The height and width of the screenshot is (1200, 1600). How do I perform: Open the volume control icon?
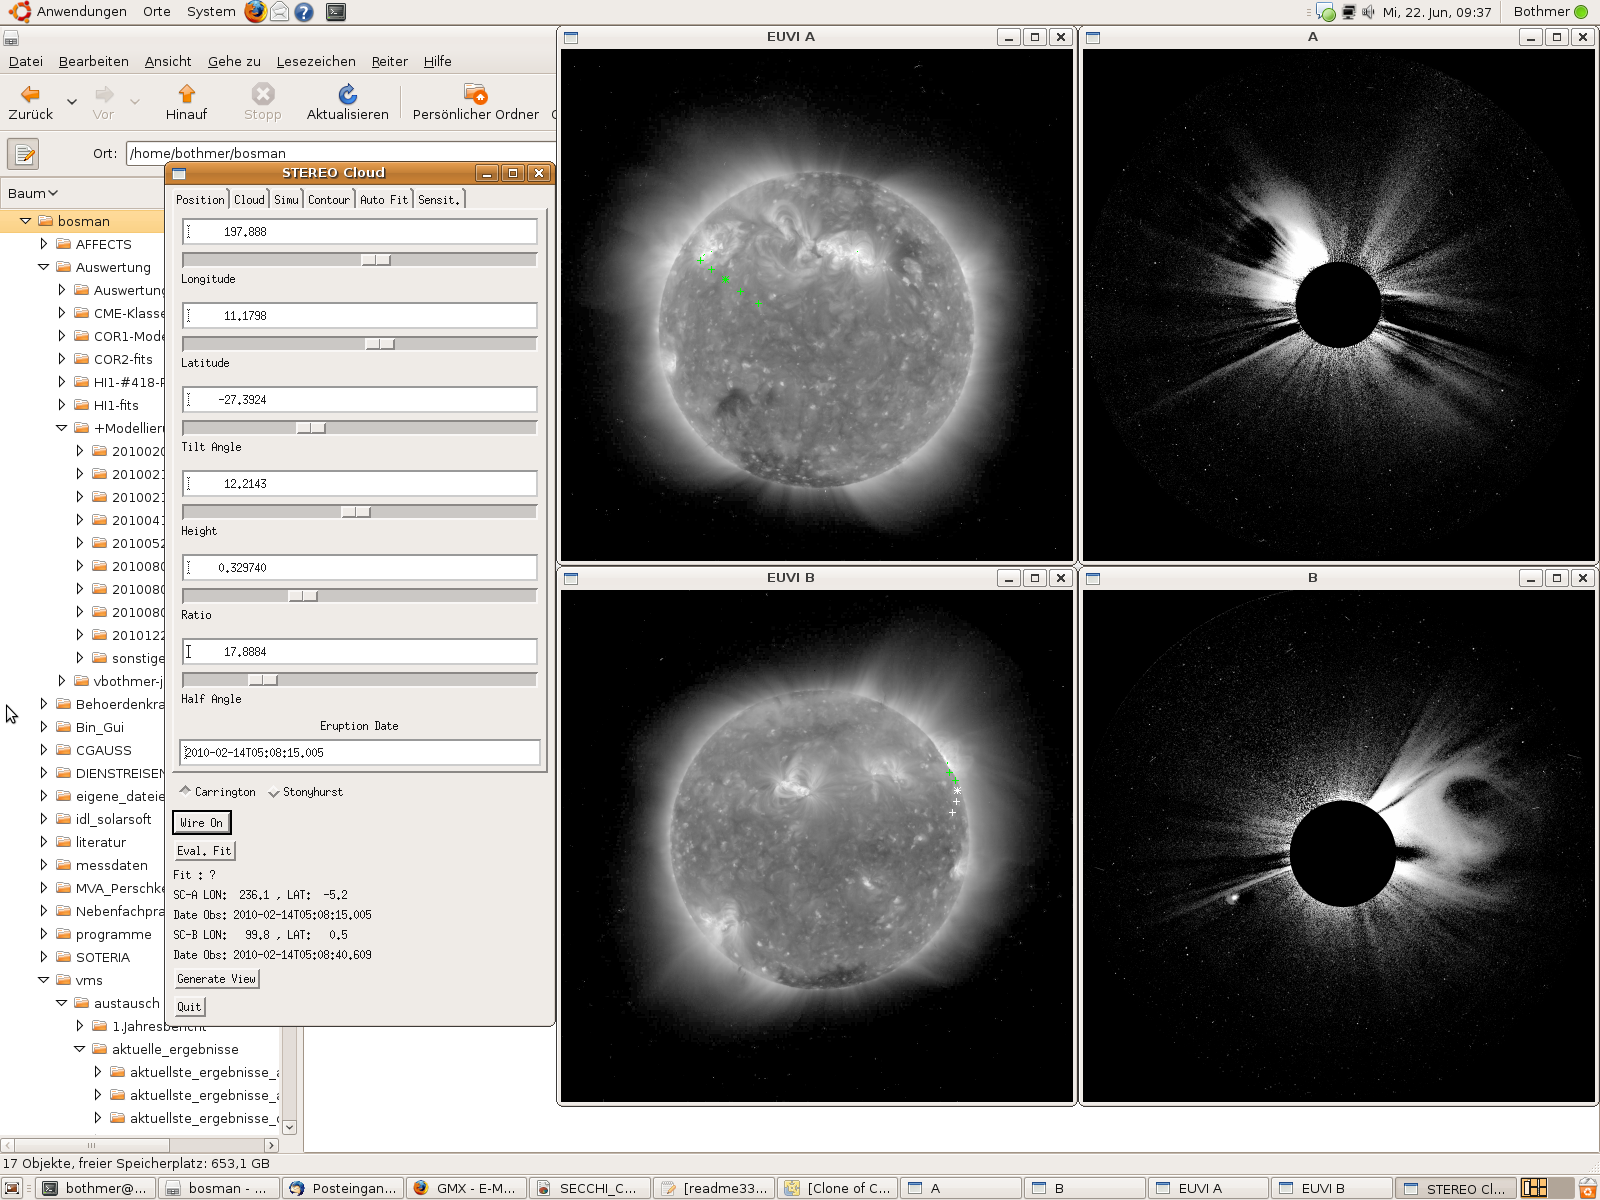click(x=1368, y=12)
